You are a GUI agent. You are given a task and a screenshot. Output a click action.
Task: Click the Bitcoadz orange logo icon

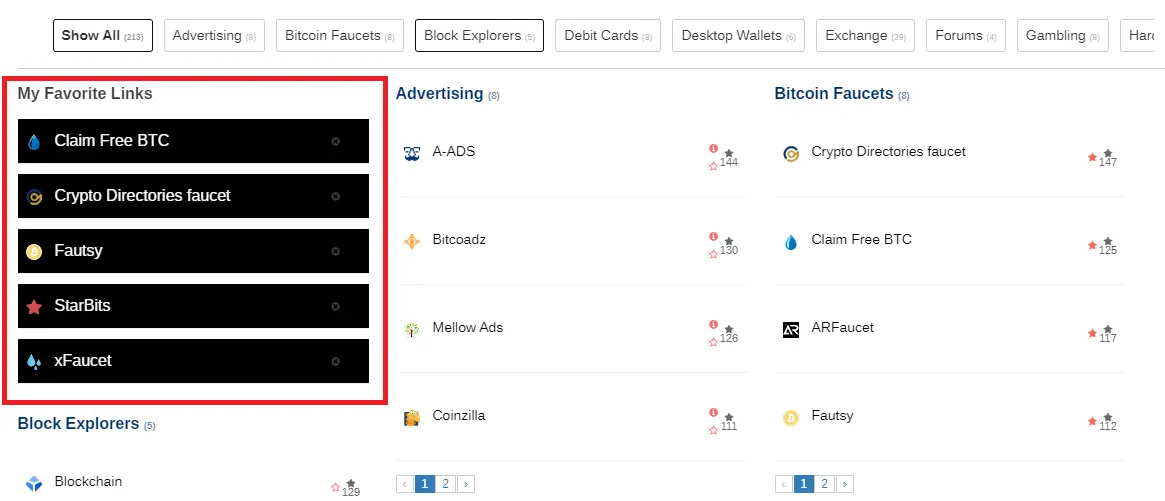click(x=412, y=242)
